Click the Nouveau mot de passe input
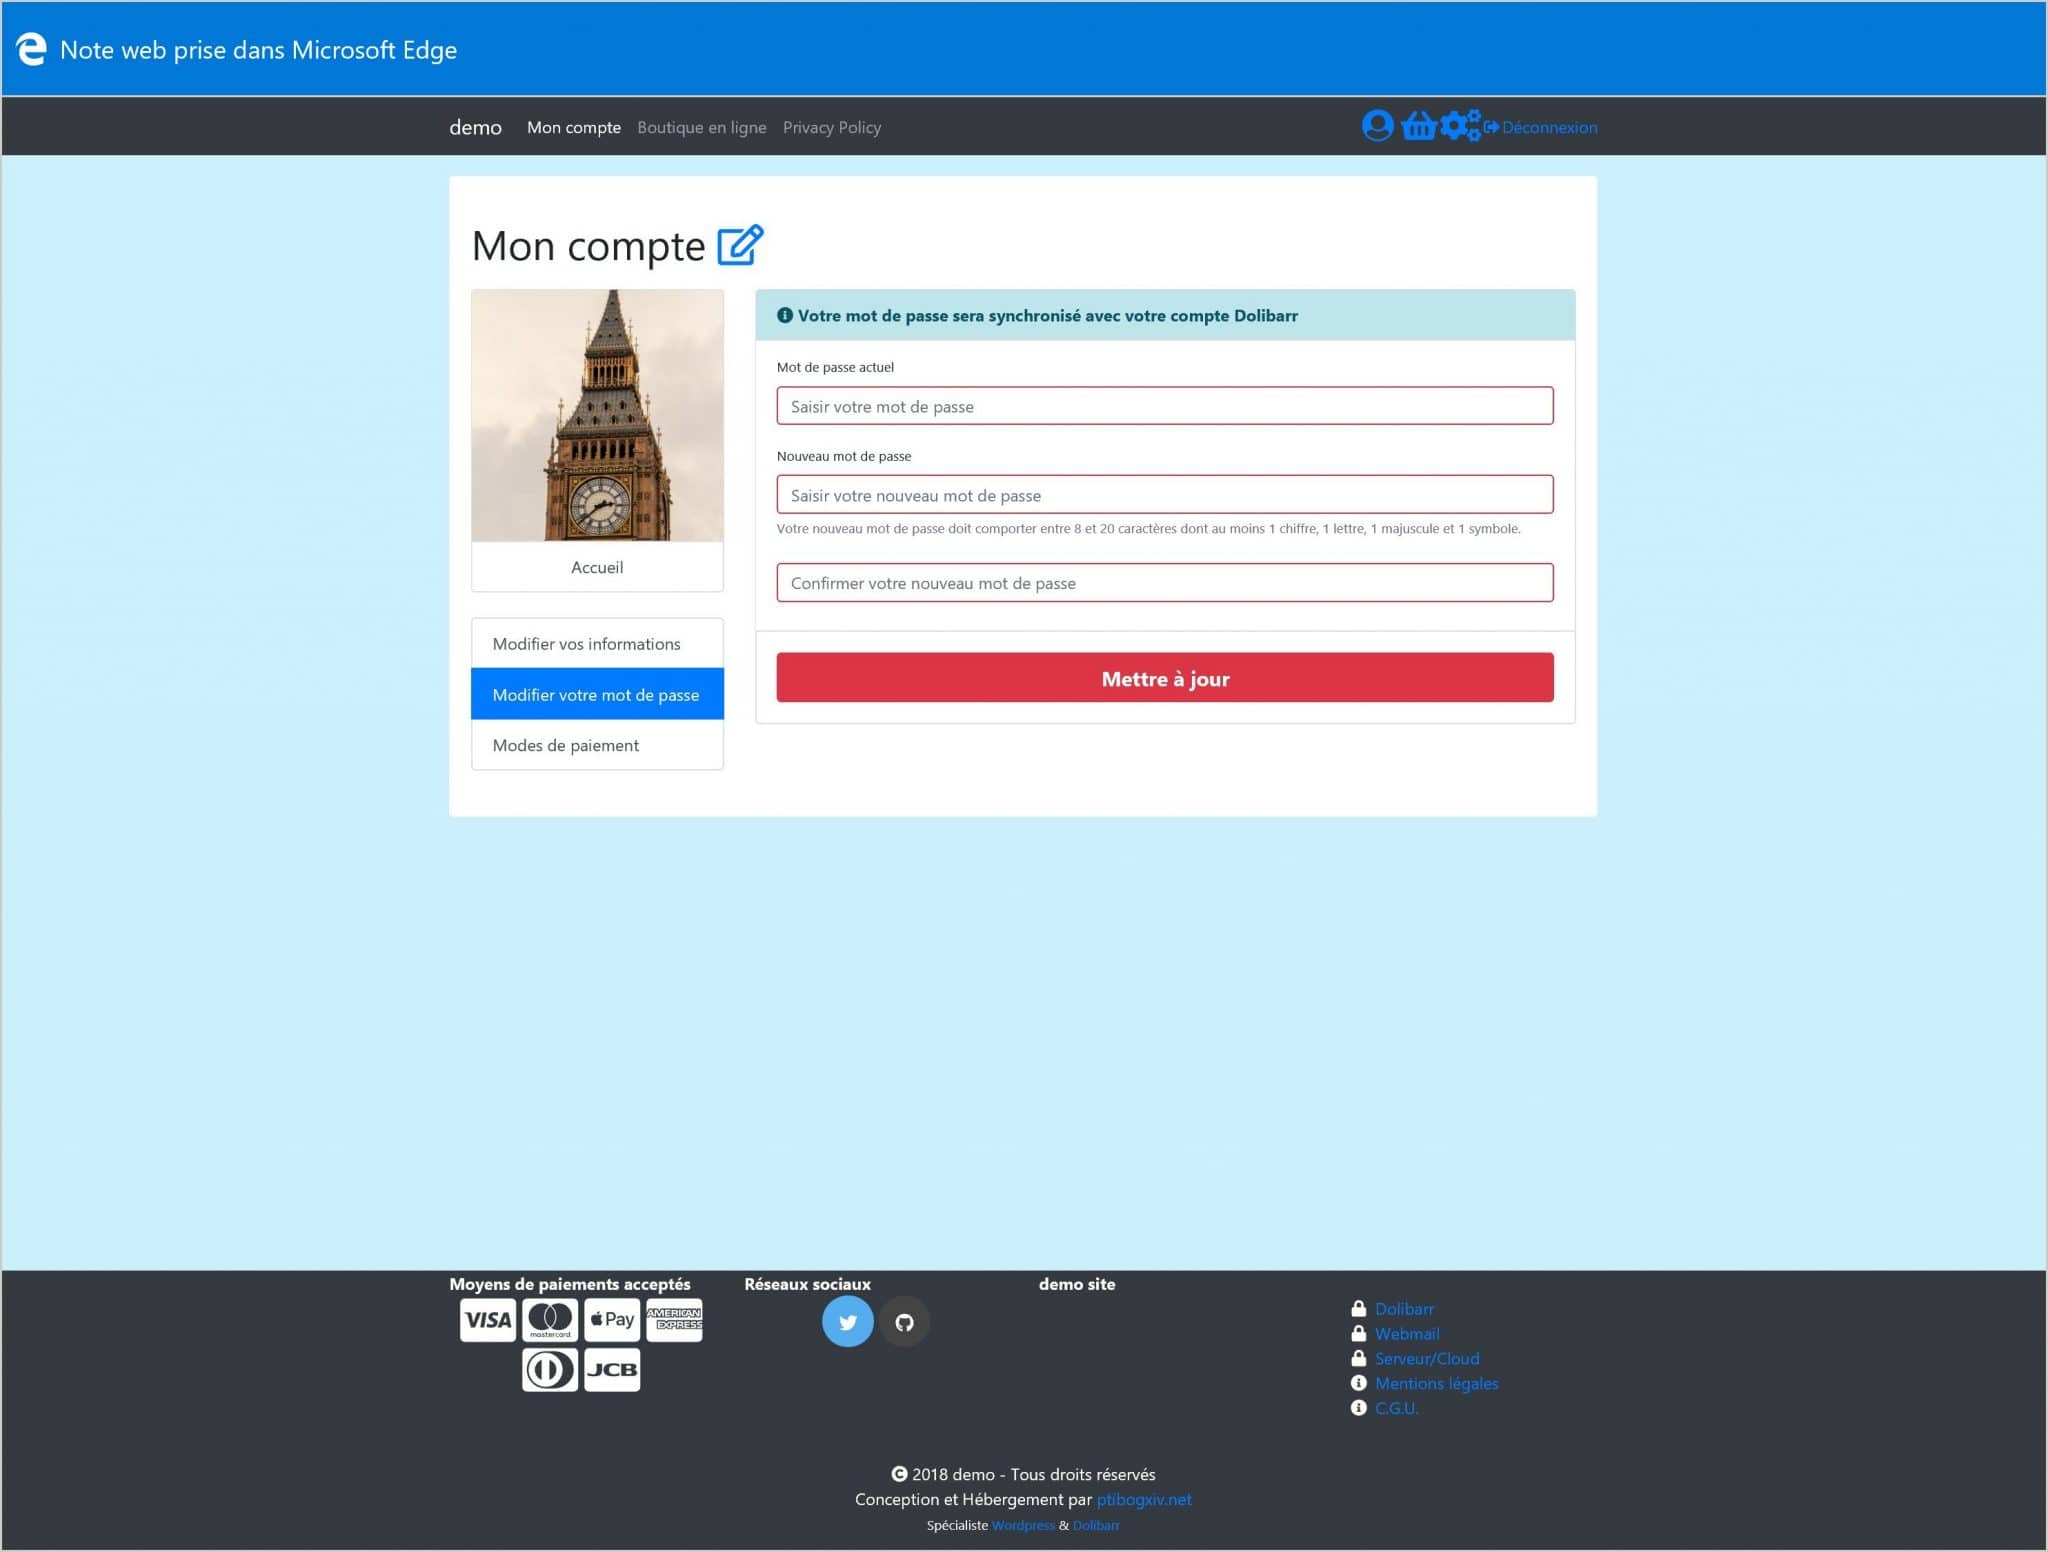Screen dimensions: 2048x1552 (x=1164, y=495)
